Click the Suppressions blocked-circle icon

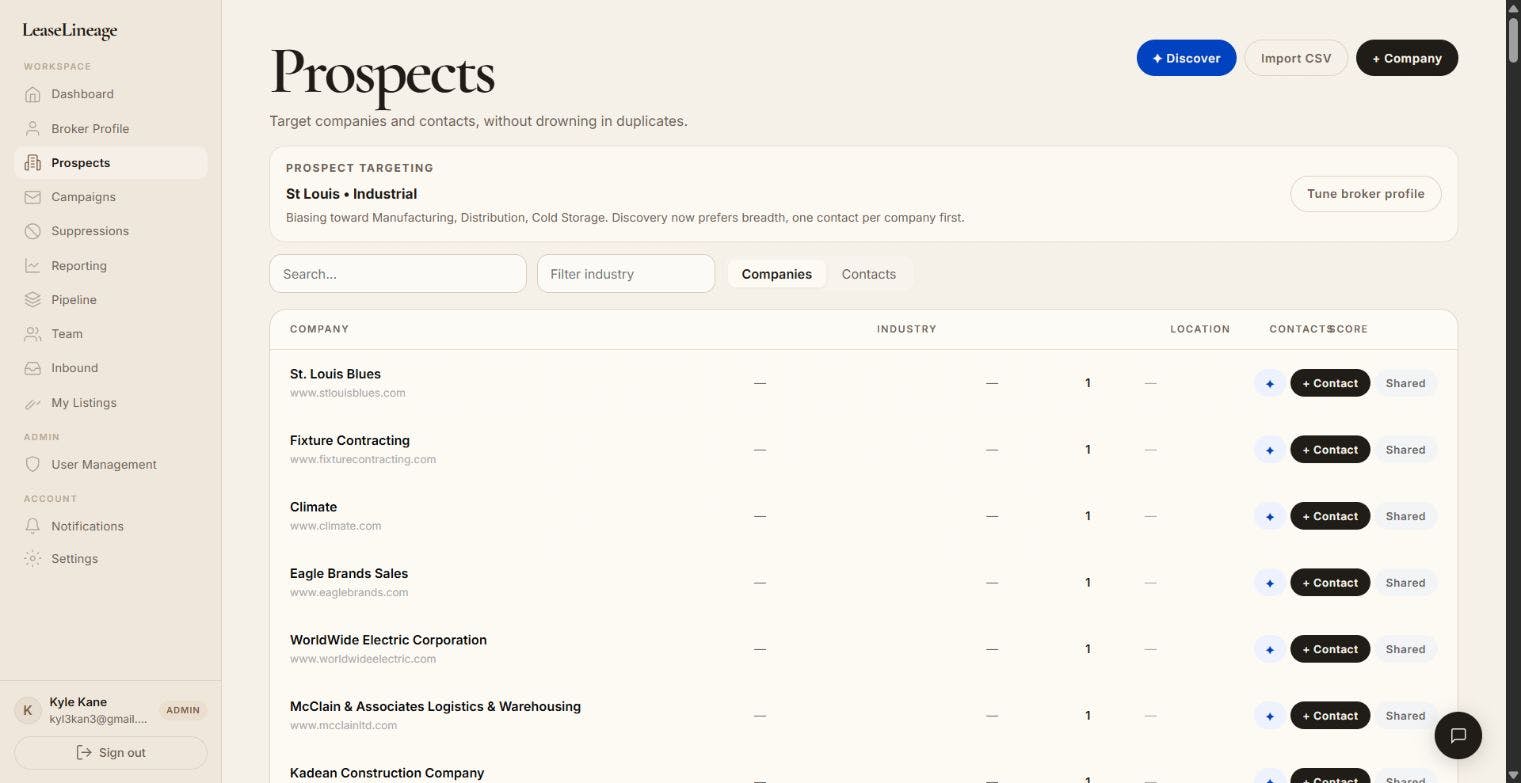(x=33, y=231)
